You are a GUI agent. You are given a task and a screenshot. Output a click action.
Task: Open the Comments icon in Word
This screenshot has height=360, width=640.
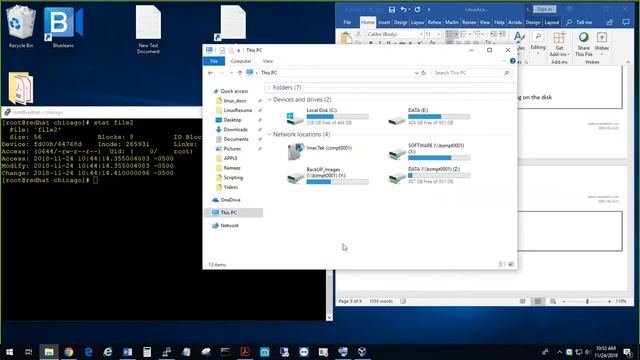[x=626, y=22]
